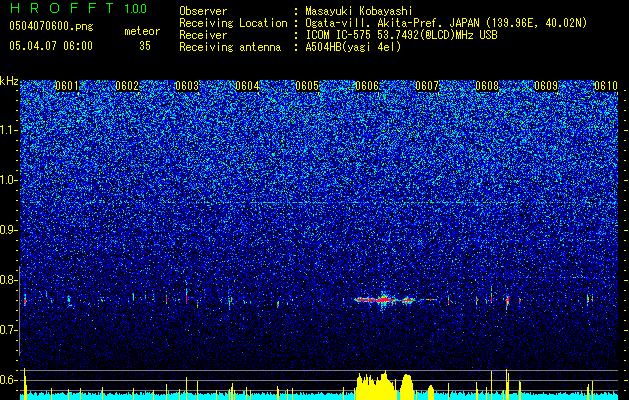Click the 0605 time marker
This screenshot has height=400, width=629.
click(307, 86)
